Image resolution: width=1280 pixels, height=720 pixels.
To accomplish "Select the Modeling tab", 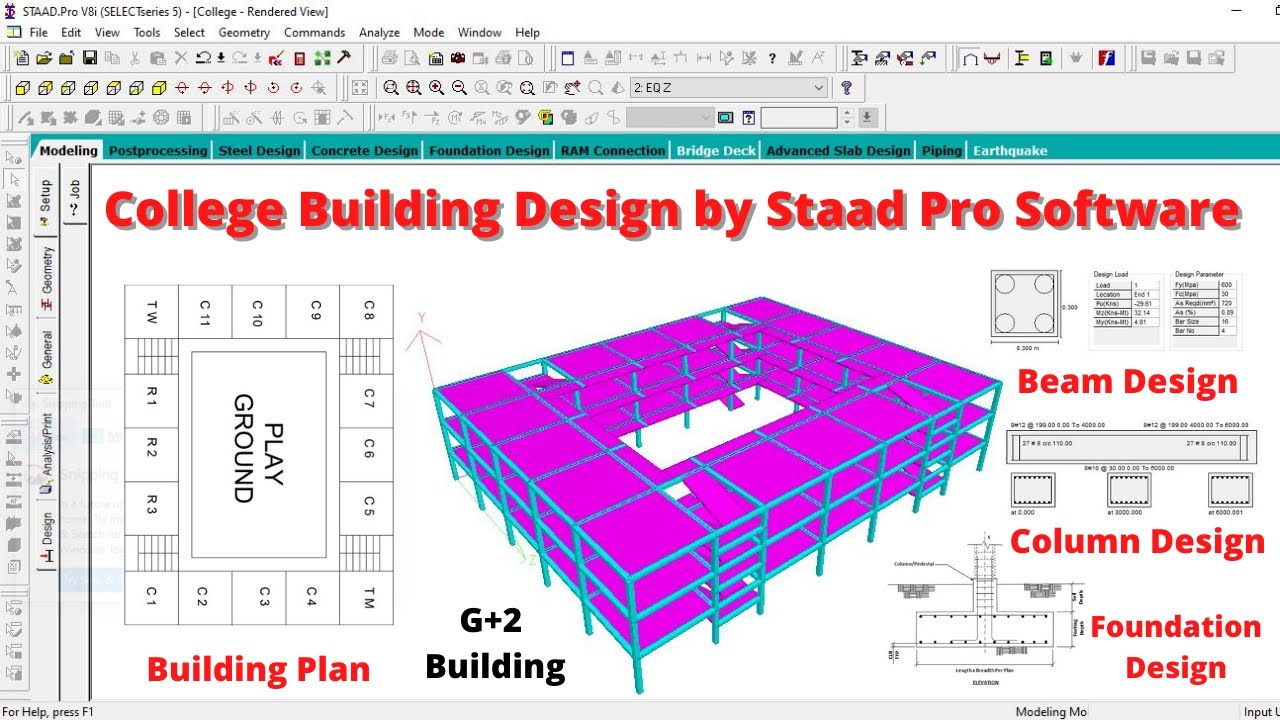I will pyautogui.click(x=68, y=151).
